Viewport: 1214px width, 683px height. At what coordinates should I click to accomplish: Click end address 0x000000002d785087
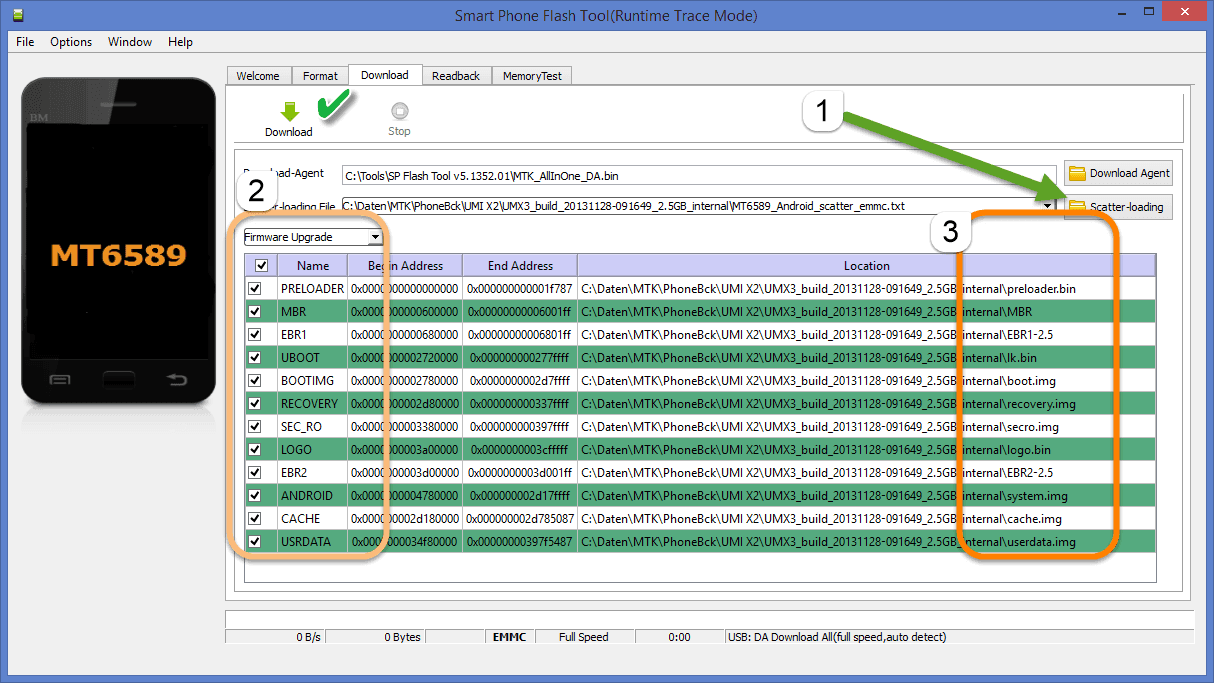520,518
